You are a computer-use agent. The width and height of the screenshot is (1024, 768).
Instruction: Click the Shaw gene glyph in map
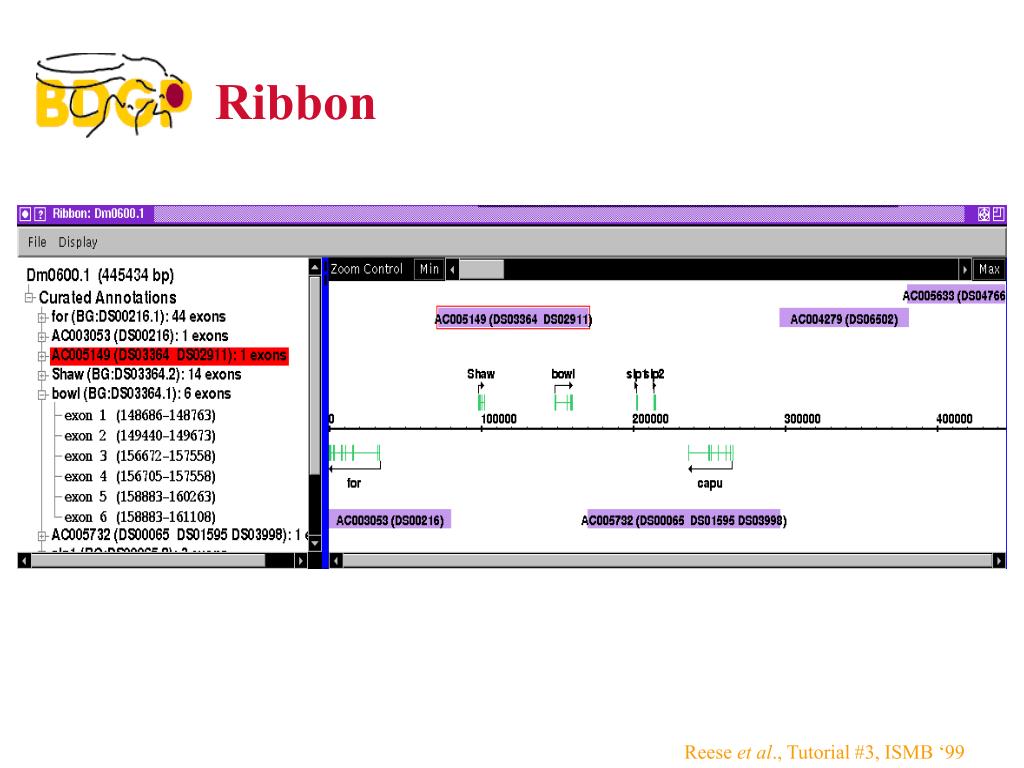(x=481, y=402)
